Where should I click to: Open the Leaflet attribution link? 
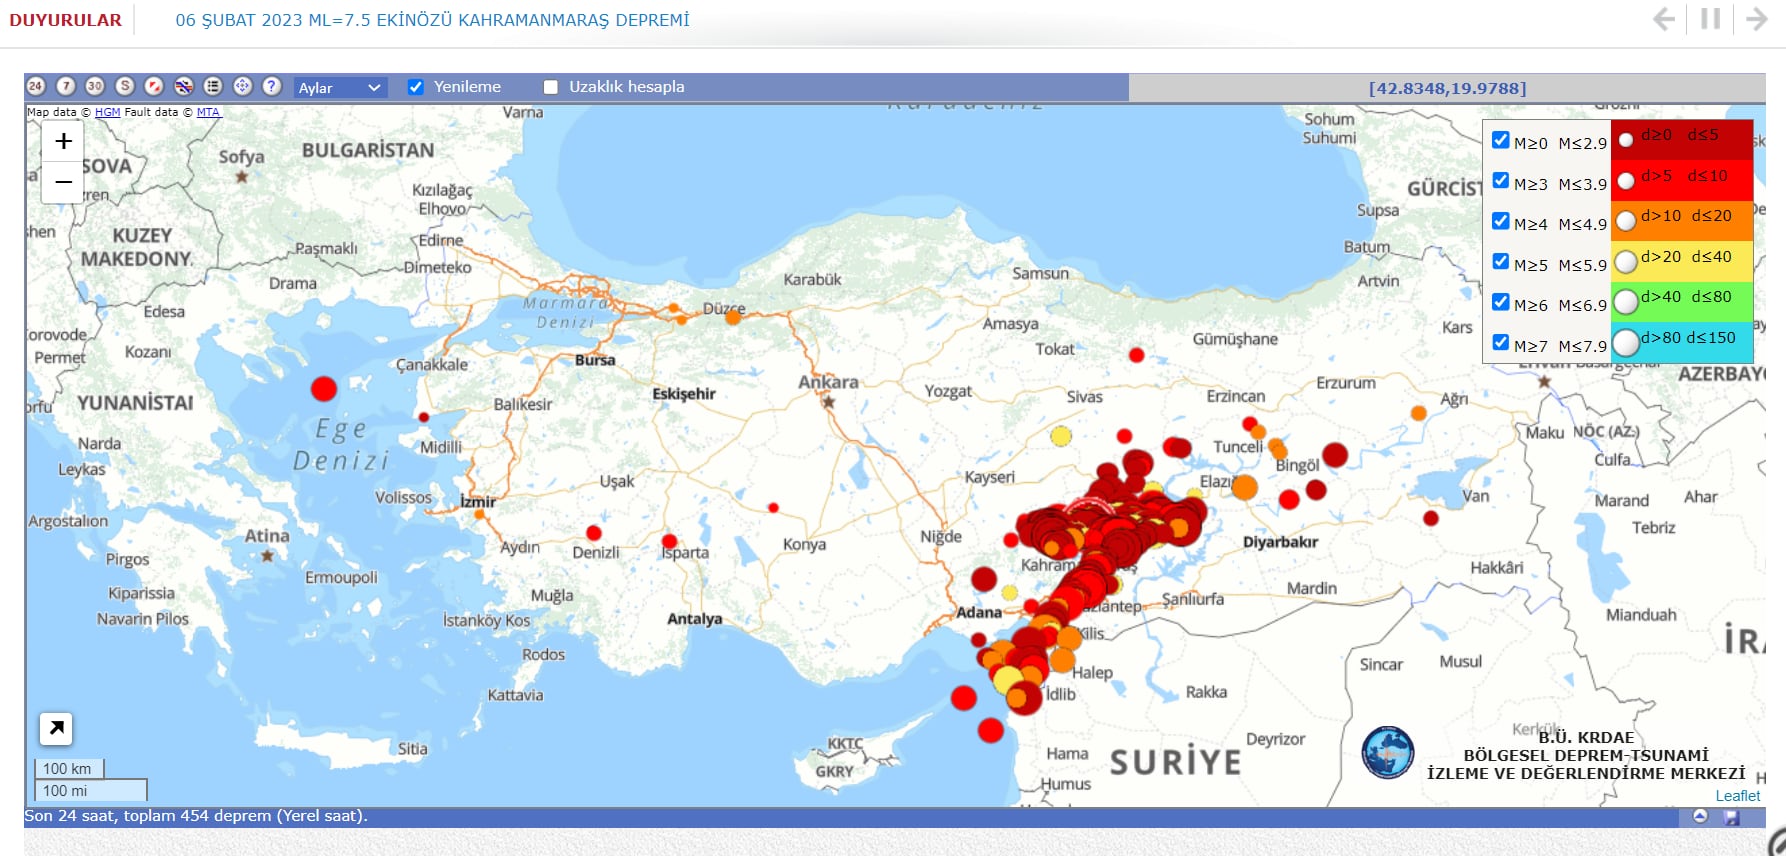tap(1738, 796)
